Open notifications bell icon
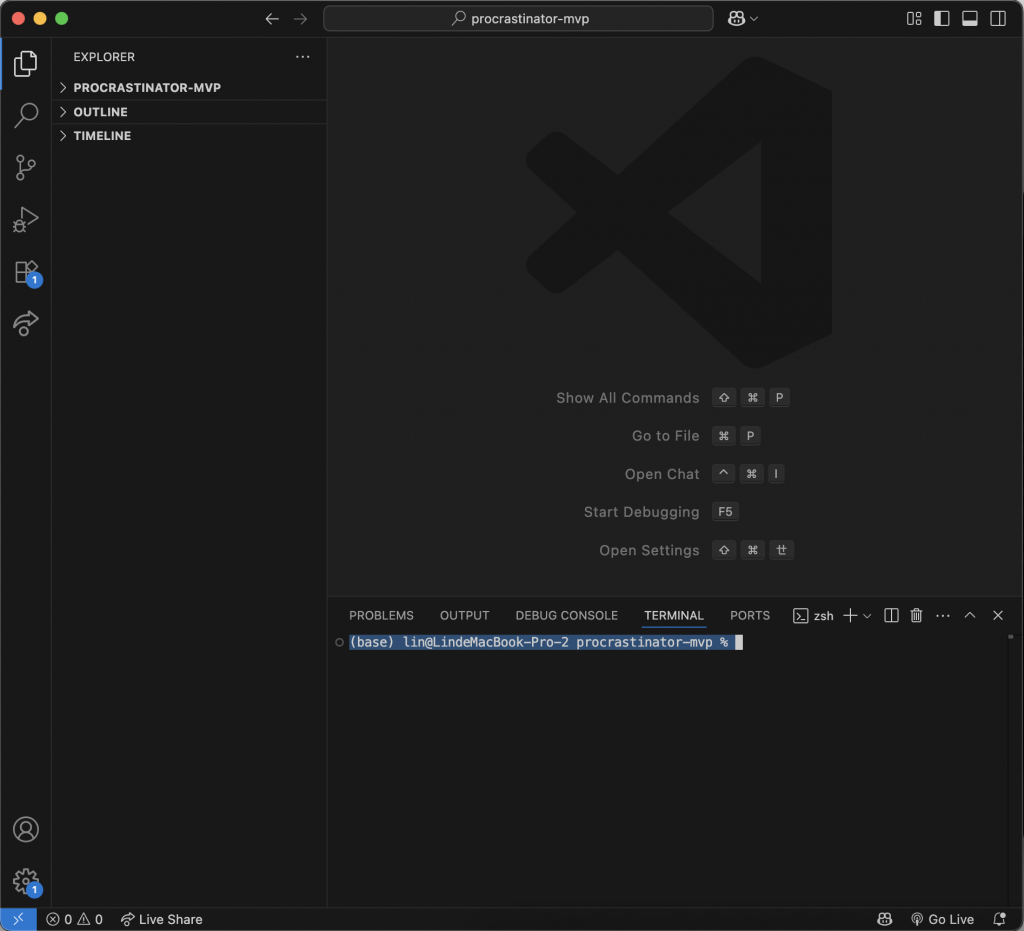Image resolution: width=1024 pixels, height=931 pixels. [1000, 919]
